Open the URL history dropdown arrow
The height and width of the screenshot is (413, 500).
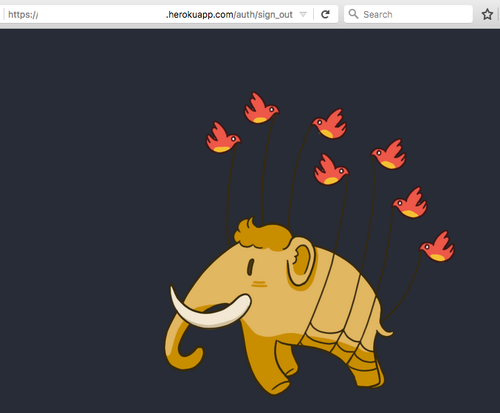303,14
